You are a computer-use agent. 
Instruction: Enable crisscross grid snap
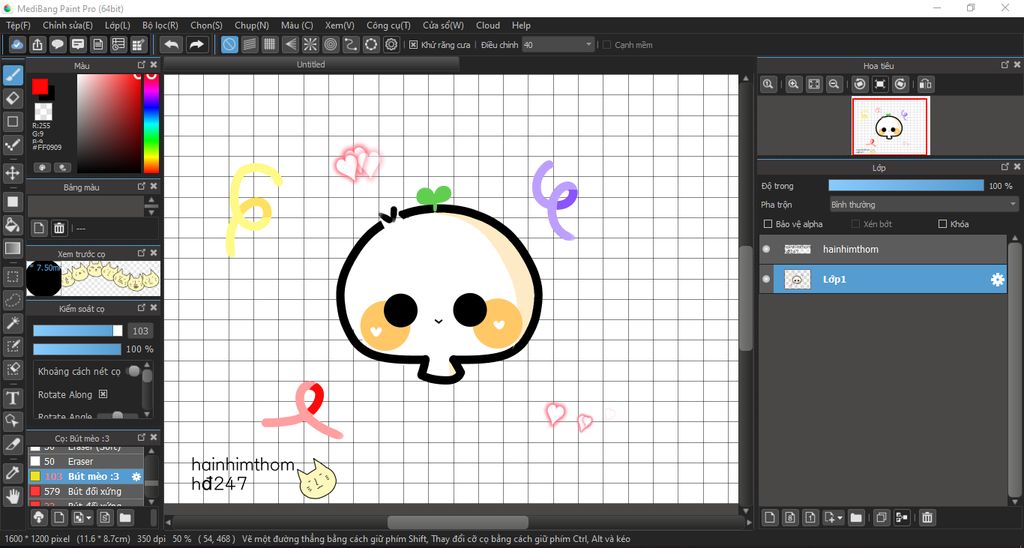pos(270,44)
